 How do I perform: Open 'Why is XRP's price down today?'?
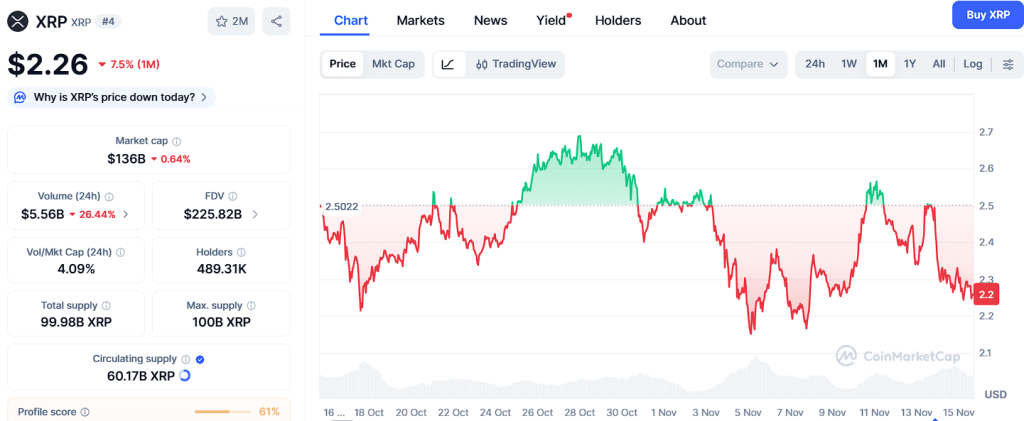(x=112, y=97)
